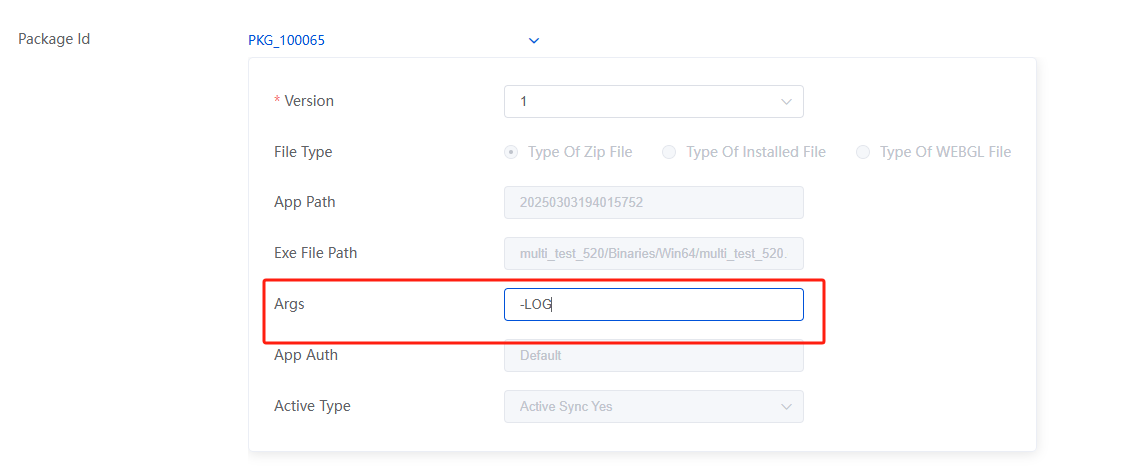
Task: Click the Active Type label
Action: [x=312, y=406]
